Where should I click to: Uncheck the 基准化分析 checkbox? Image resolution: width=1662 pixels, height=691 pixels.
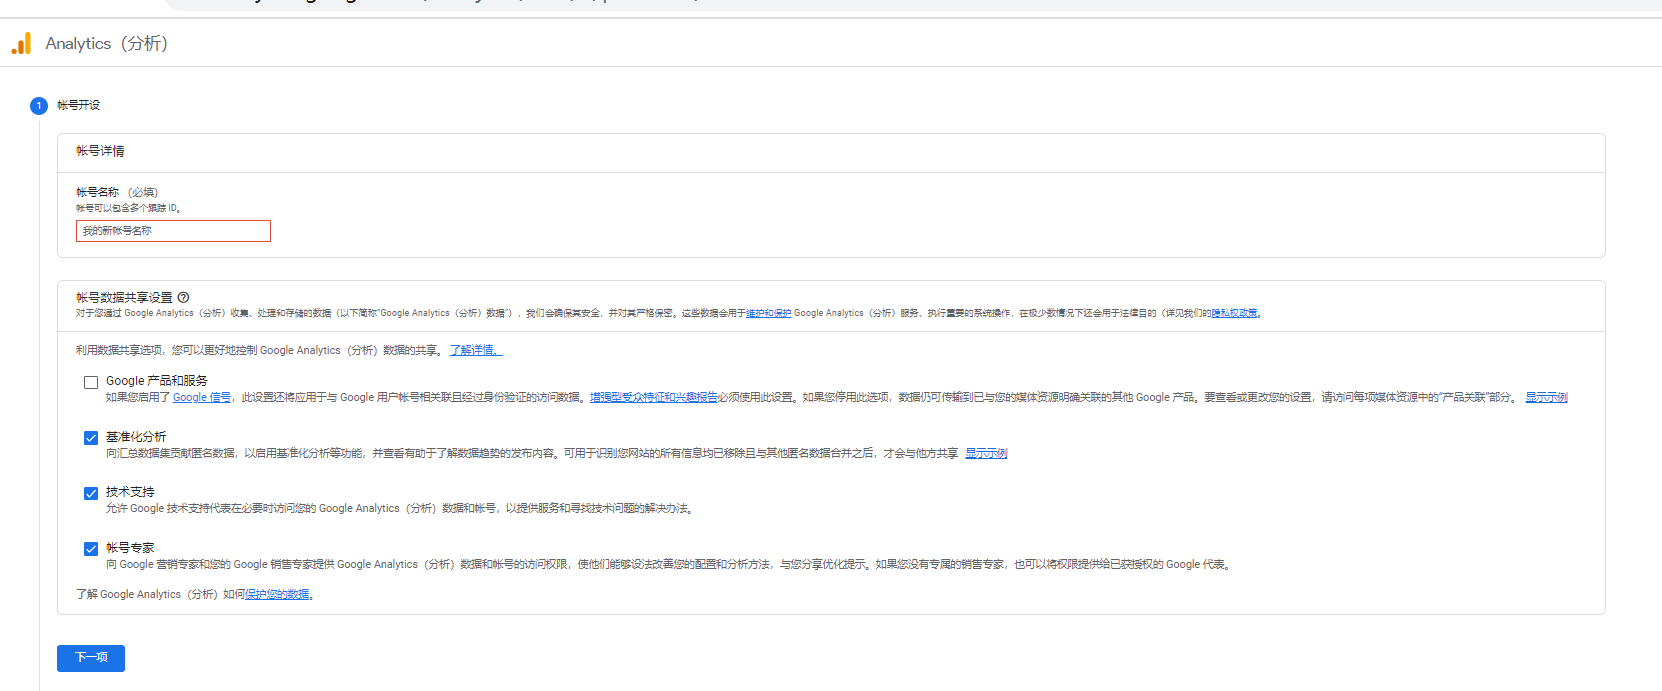[91, 438]
